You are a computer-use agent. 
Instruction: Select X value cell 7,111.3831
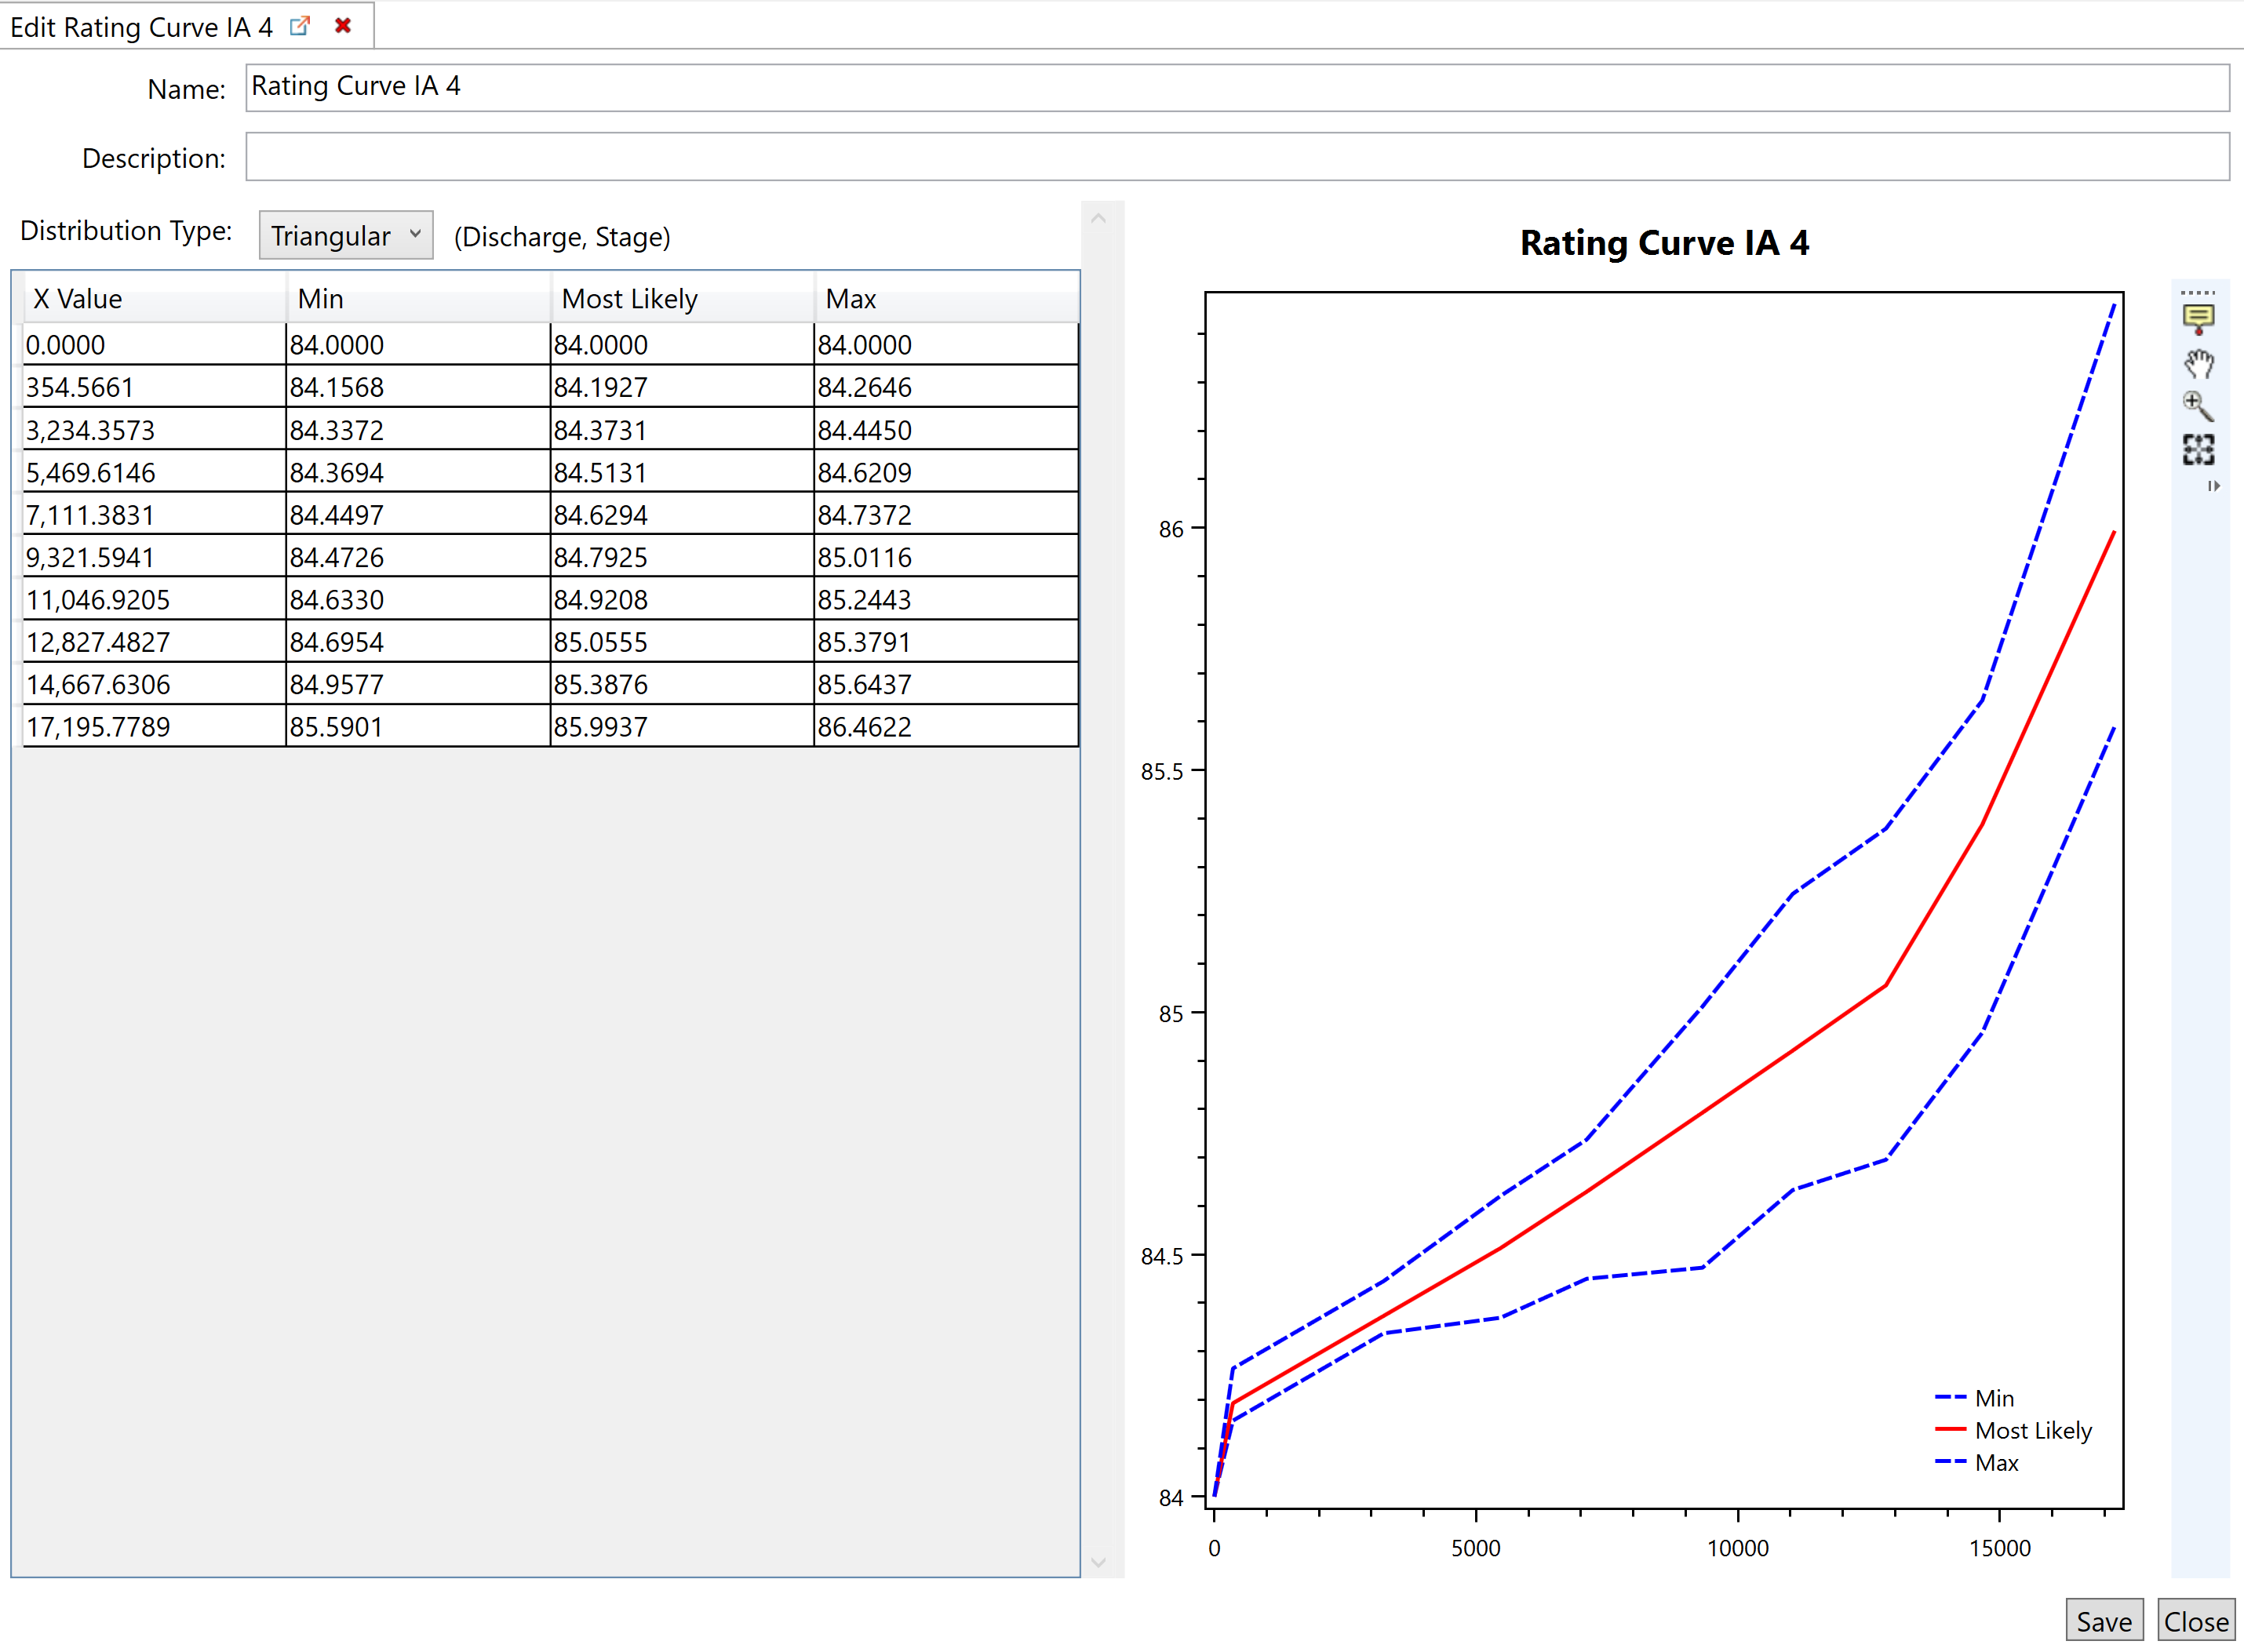tap(154, 515)
